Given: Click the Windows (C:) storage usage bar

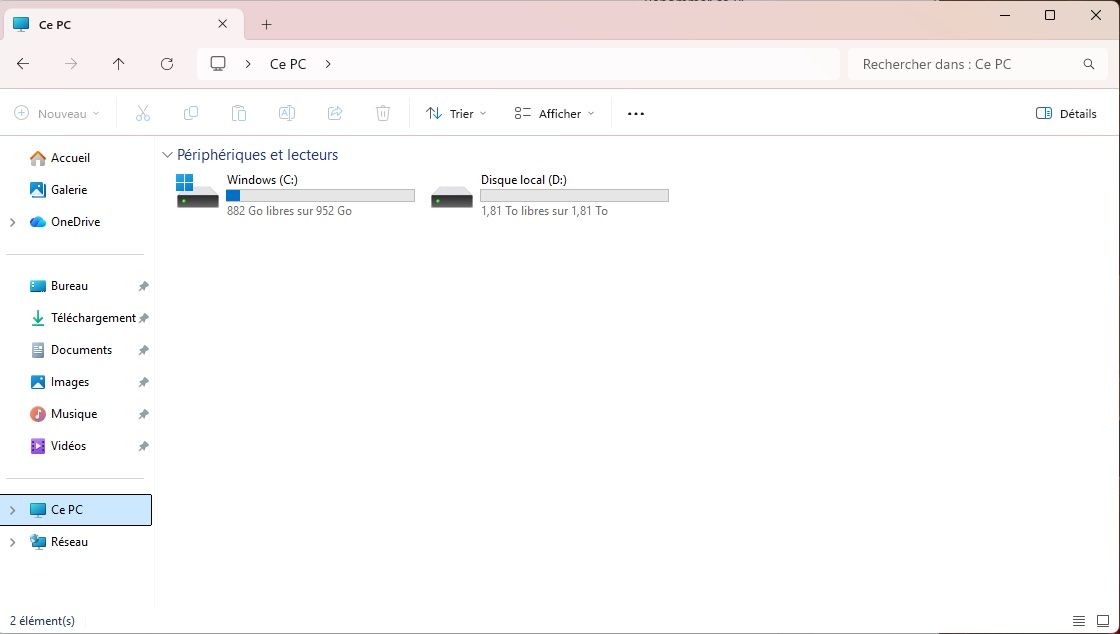Looking at the screenshot, I should [x=320, y=196].
